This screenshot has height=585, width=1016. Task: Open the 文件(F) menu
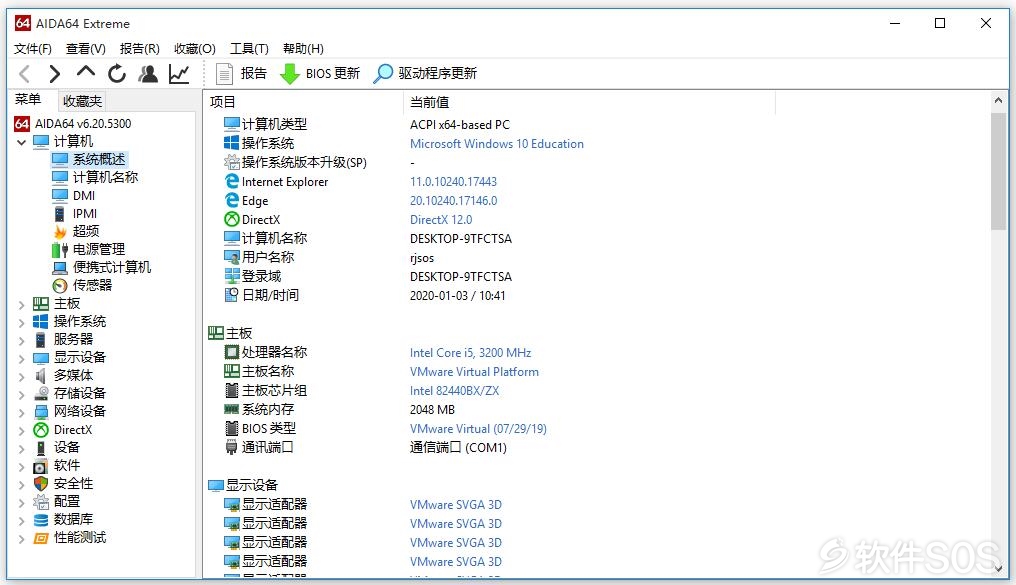click(33, 49)
